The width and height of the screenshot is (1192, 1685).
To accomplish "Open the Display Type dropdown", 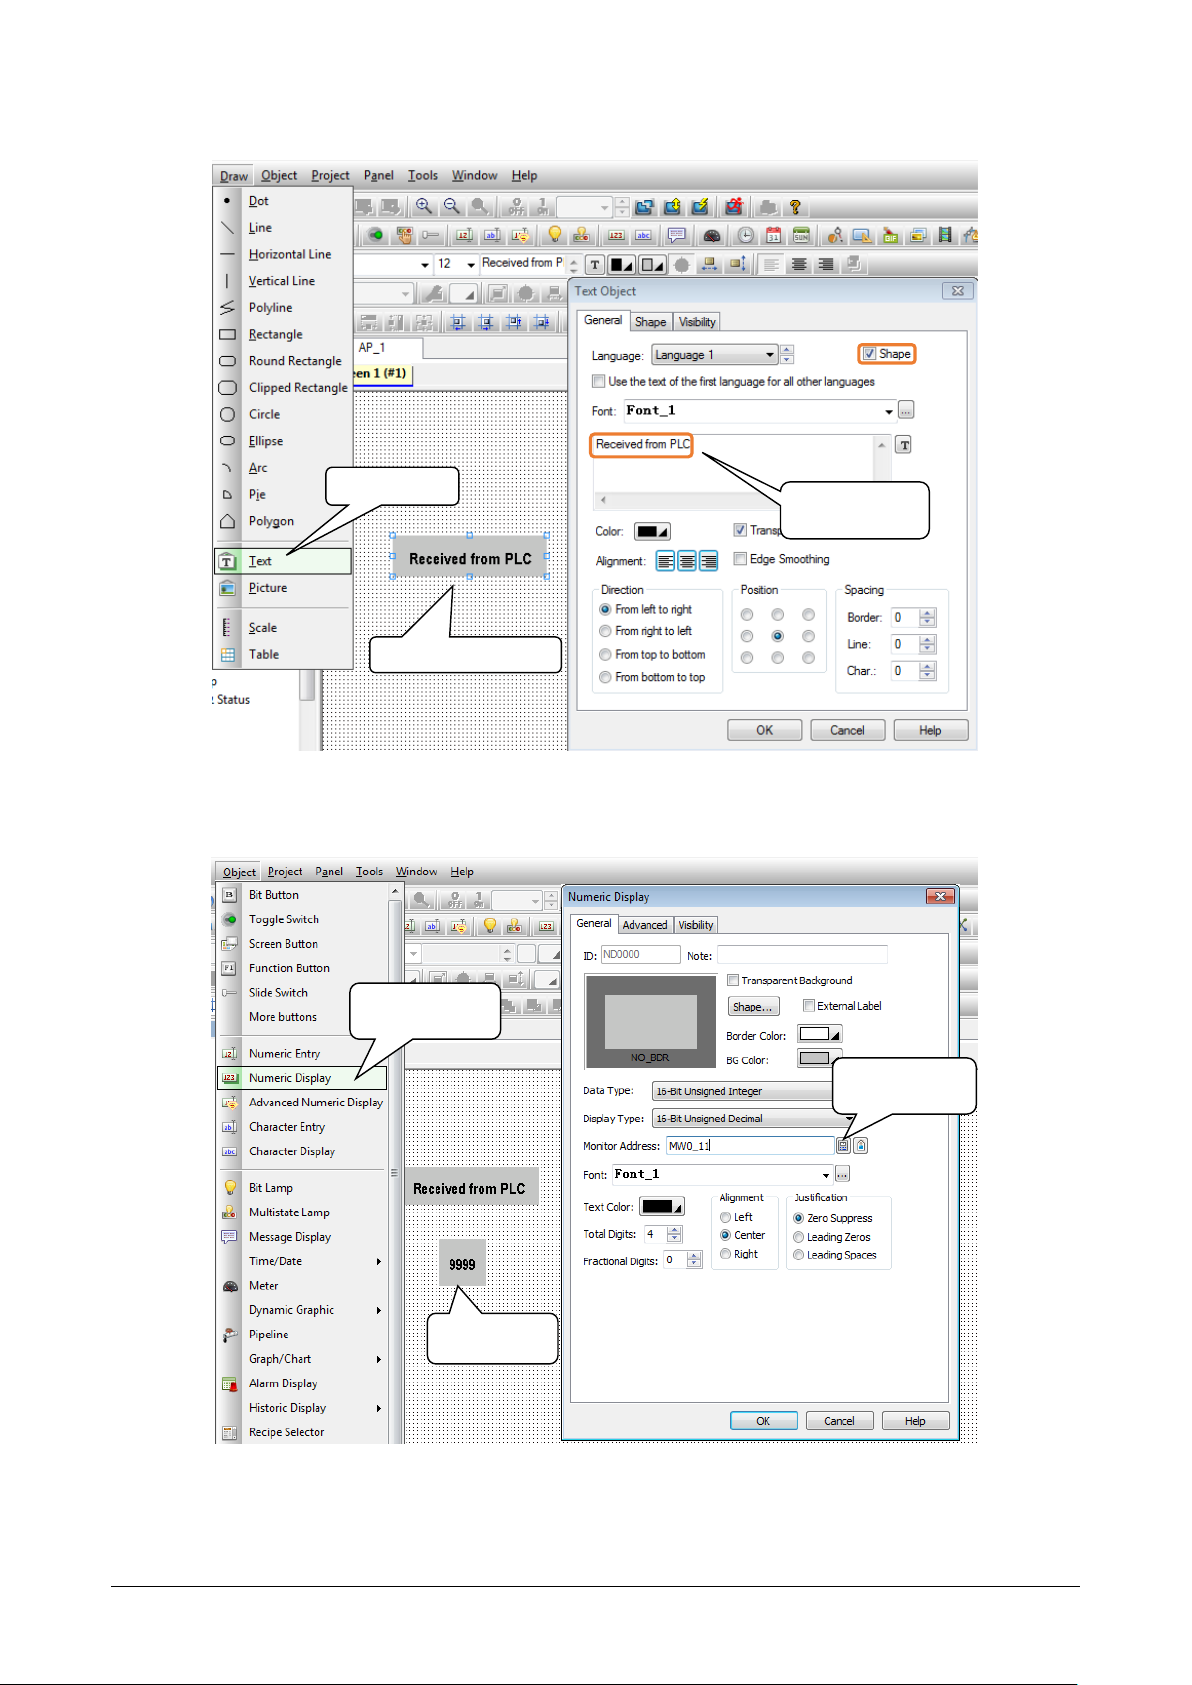I will (x=849, y=1119).
